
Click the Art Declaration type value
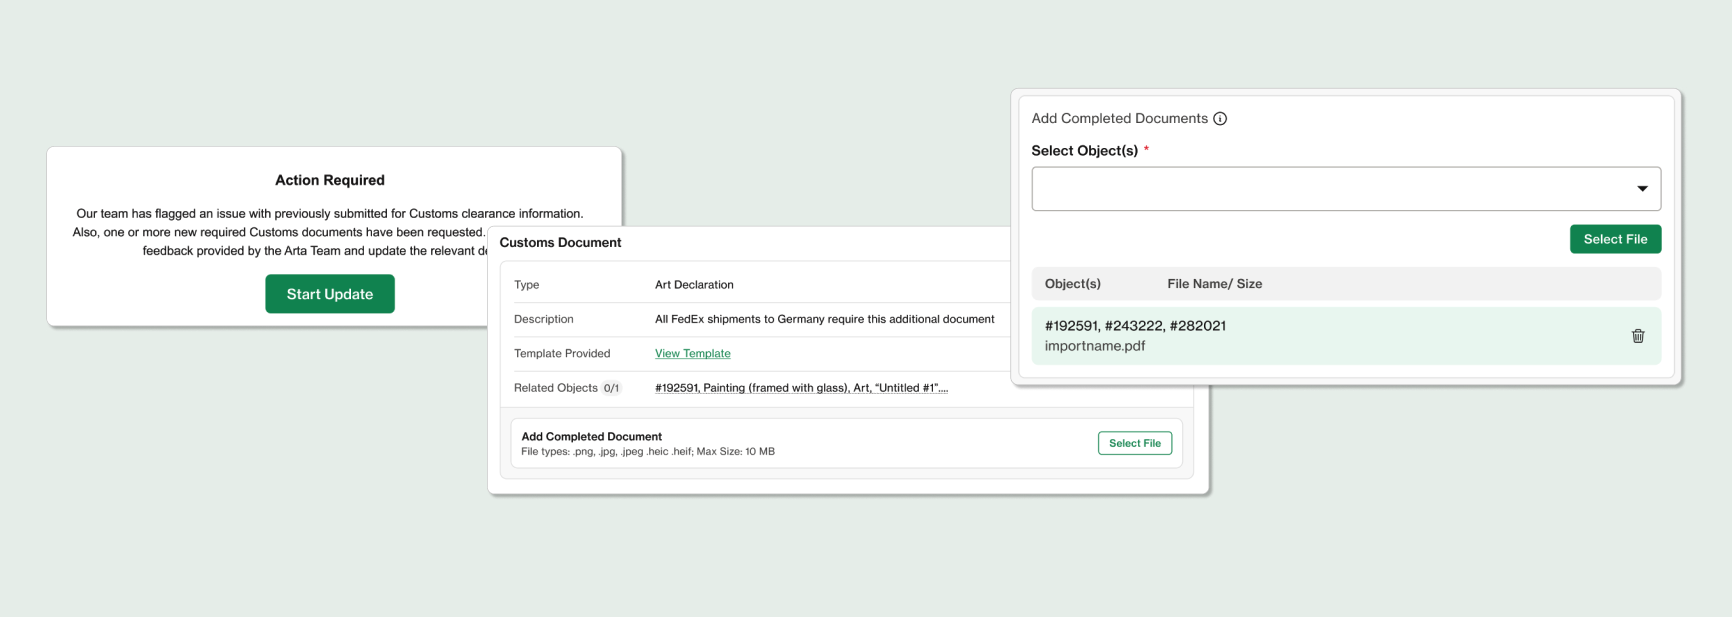(x=694, y=285)
